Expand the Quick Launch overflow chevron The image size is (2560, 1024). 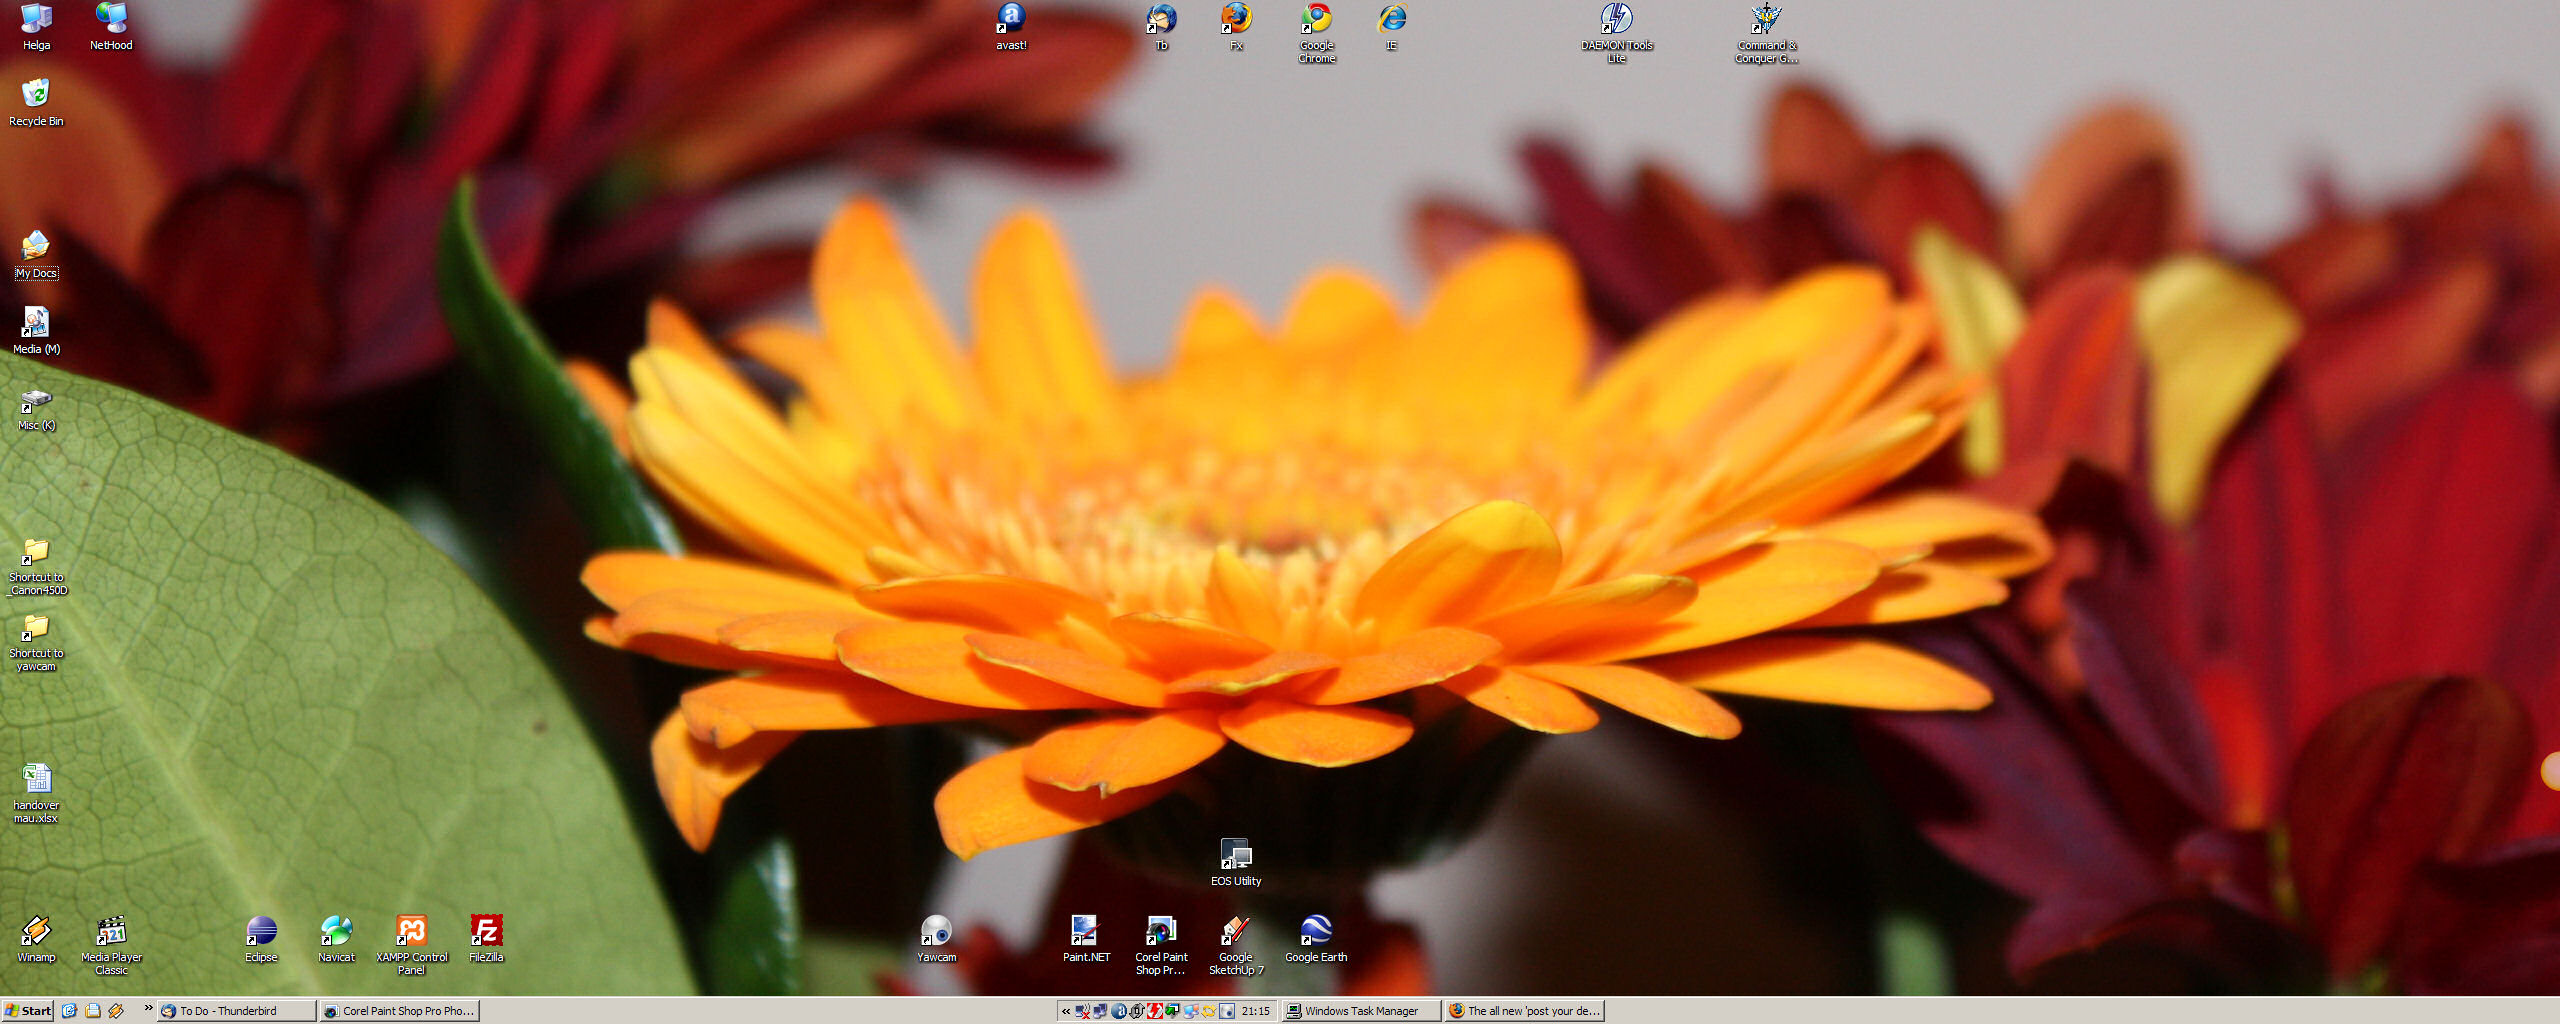point(148,1008)
